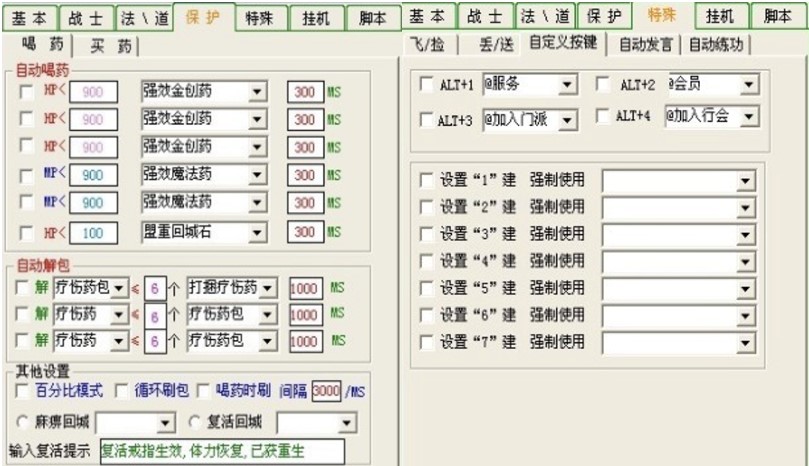Click the HP threshold field showing 100
Screen dimensions: 809x466
[92, 233]
